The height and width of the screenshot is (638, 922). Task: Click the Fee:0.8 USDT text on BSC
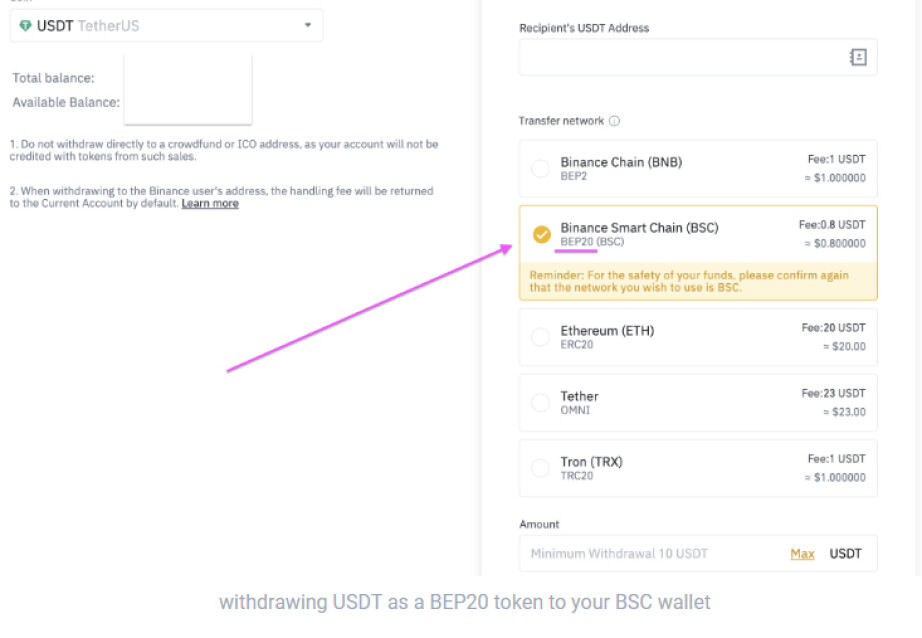click(x=832, y=225)
